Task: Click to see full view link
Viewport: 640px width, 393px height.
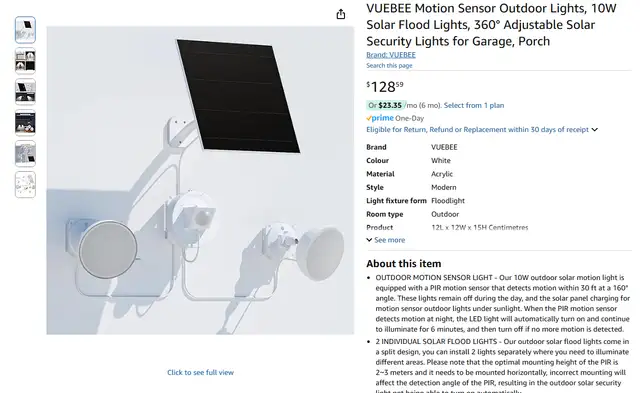Action: (x=200, y=372)
